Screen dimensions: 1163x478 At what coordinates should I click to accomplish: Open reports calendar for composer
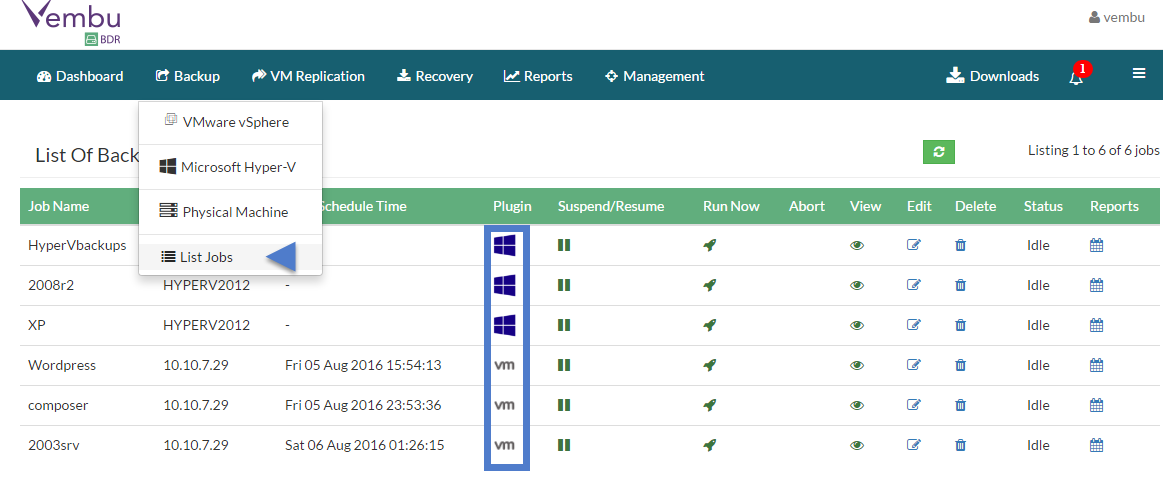pyautogui.click(x=1097, y=405)
